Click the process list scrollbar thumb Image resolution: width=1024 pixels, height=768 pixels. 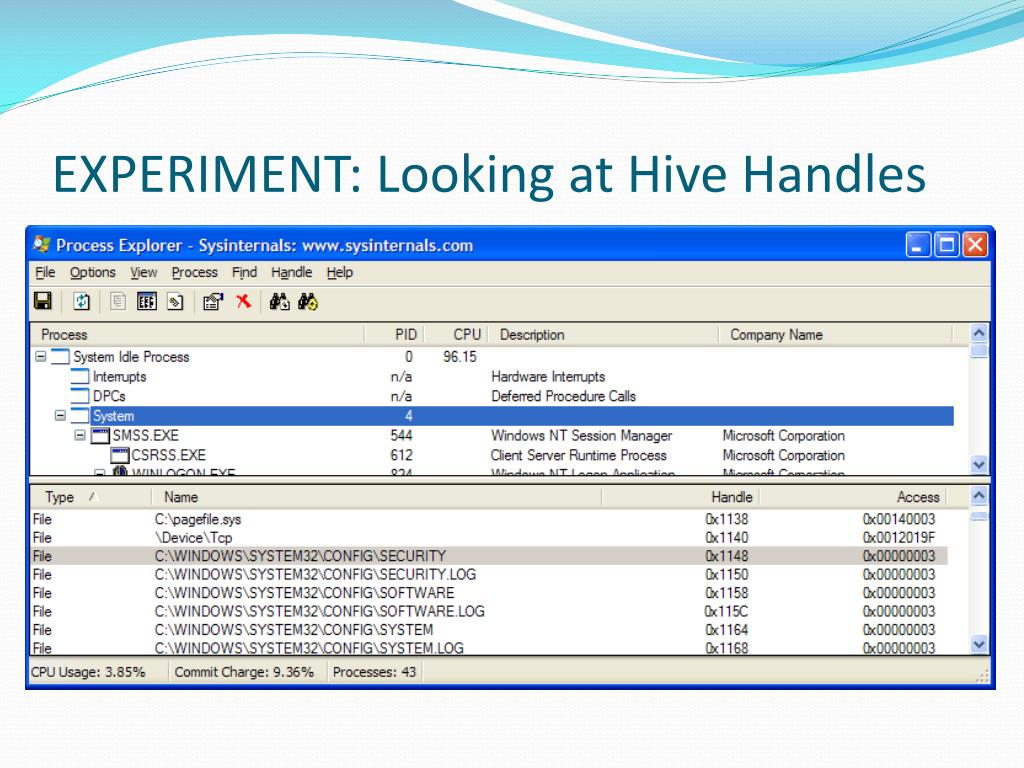(978, 351)
